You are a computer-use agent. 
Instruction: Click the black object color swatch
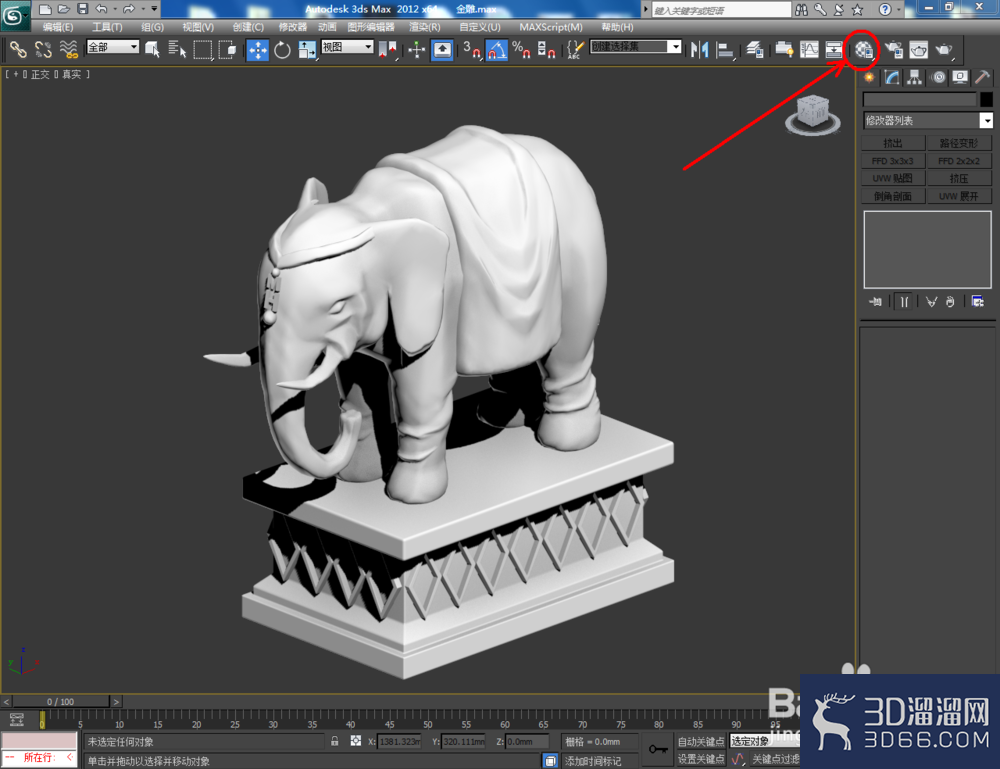986,99
